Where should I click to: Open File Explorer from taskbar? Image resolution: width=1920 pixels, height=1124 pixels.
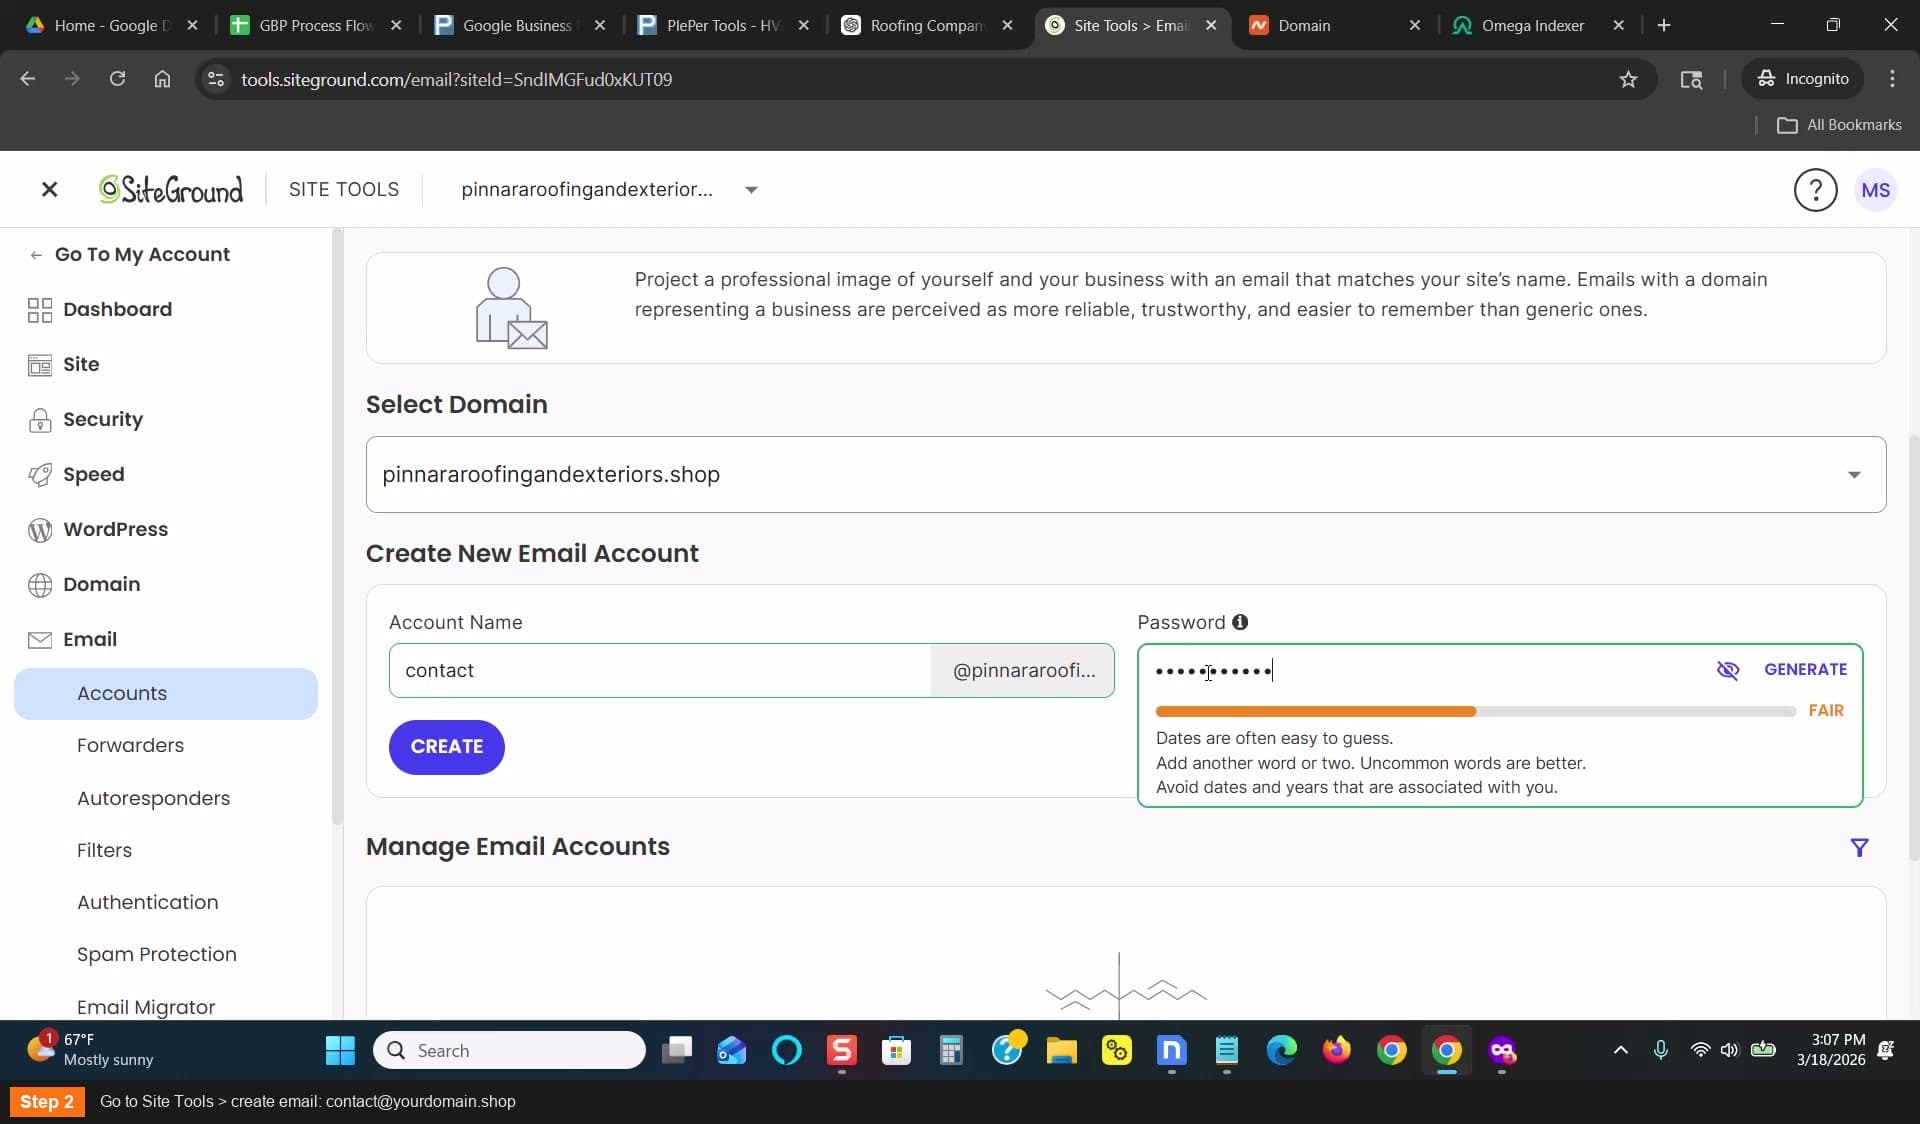1061,1050
